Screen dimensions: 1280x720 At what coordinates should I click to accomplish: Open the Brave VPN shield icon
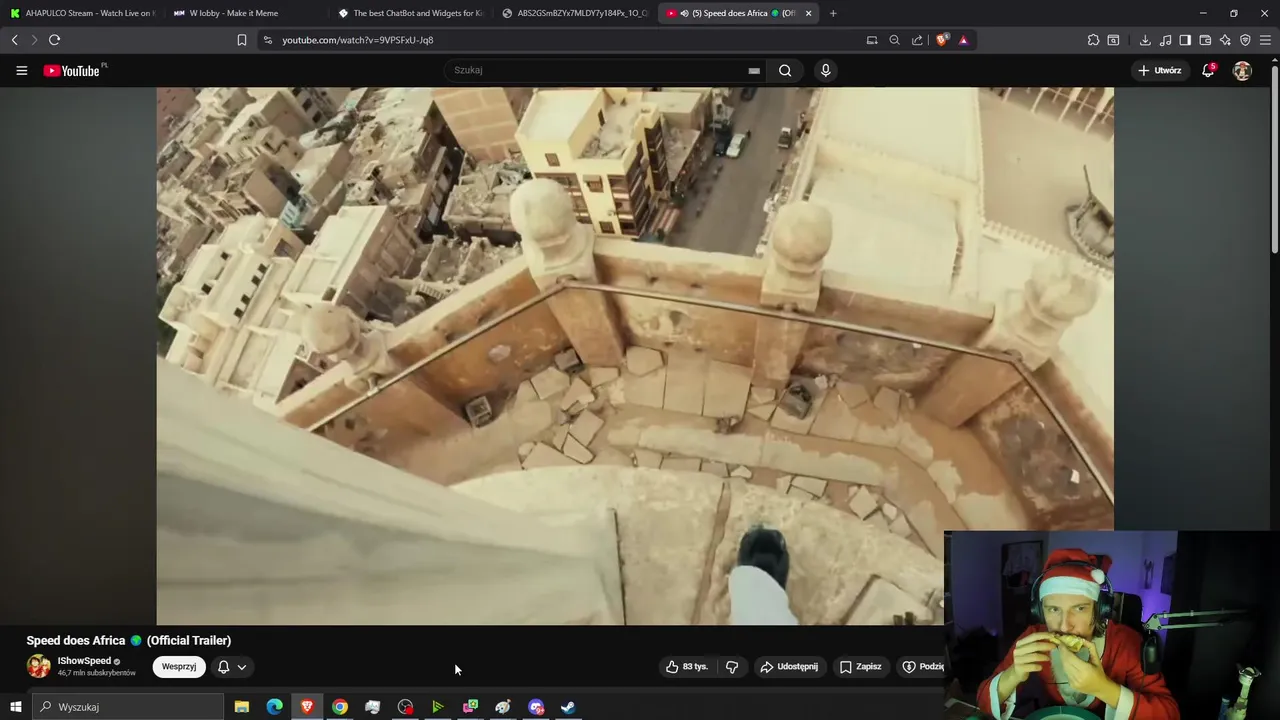[1245, 40]
